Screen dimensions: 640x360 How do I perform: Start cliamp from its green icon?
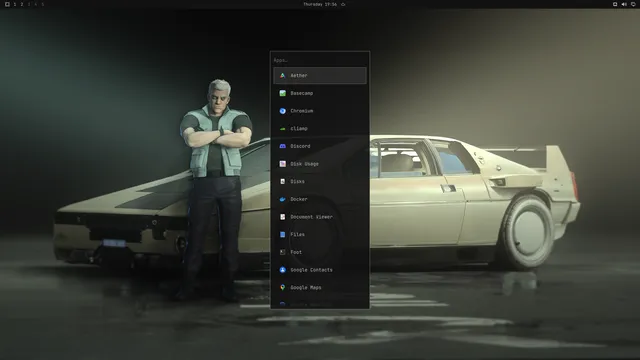(282, 129)
